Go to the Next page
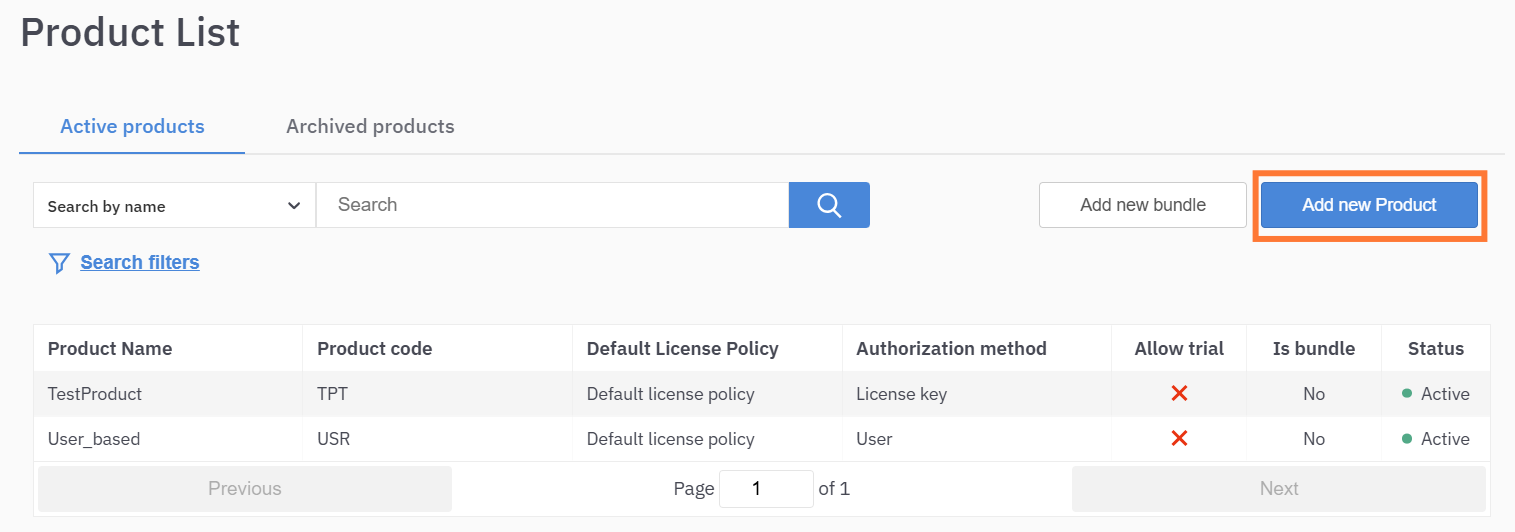 pyautogui.click(x=1278, y=489)
